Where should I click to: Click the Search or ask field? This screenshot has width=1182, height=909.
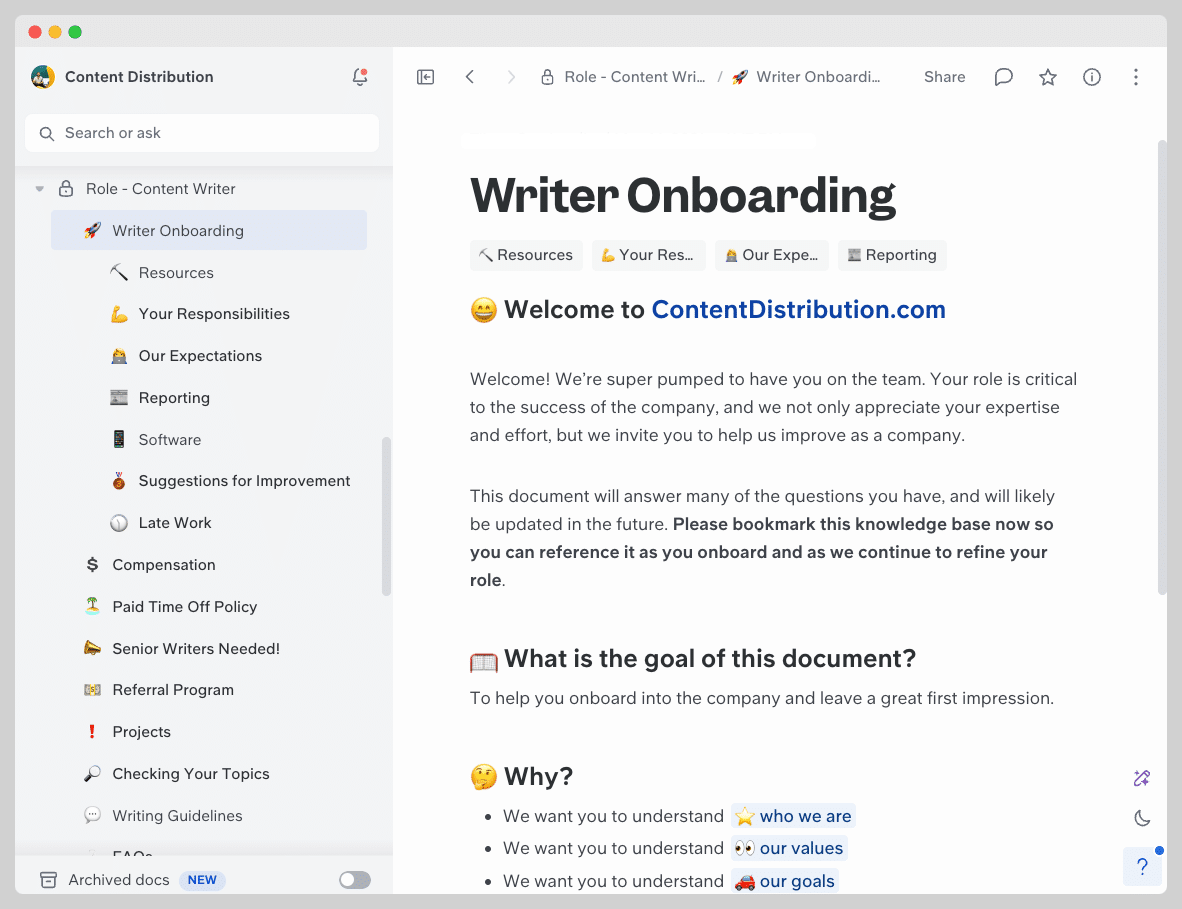coord(202,133)
